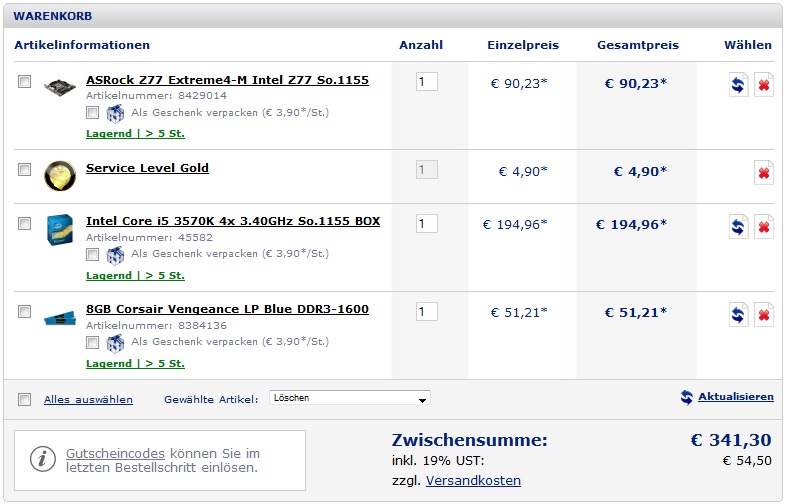Click the Artikelnummer: 8384136 text

(x=156, y=326)
